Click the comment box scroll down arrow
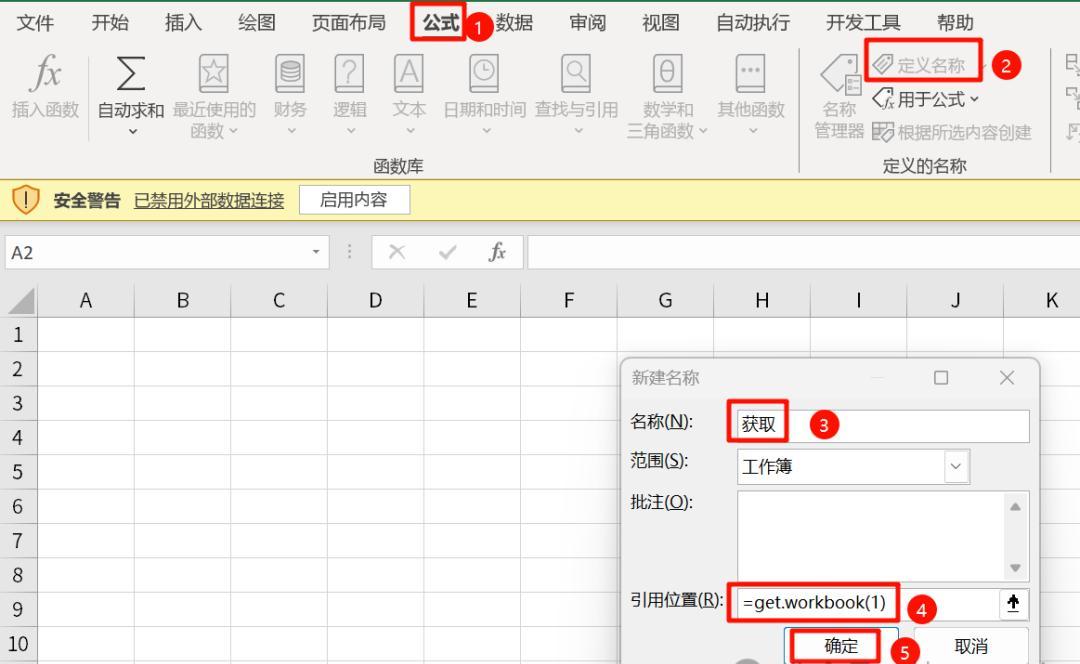The image size is (1080, 664). point(1015,568)
